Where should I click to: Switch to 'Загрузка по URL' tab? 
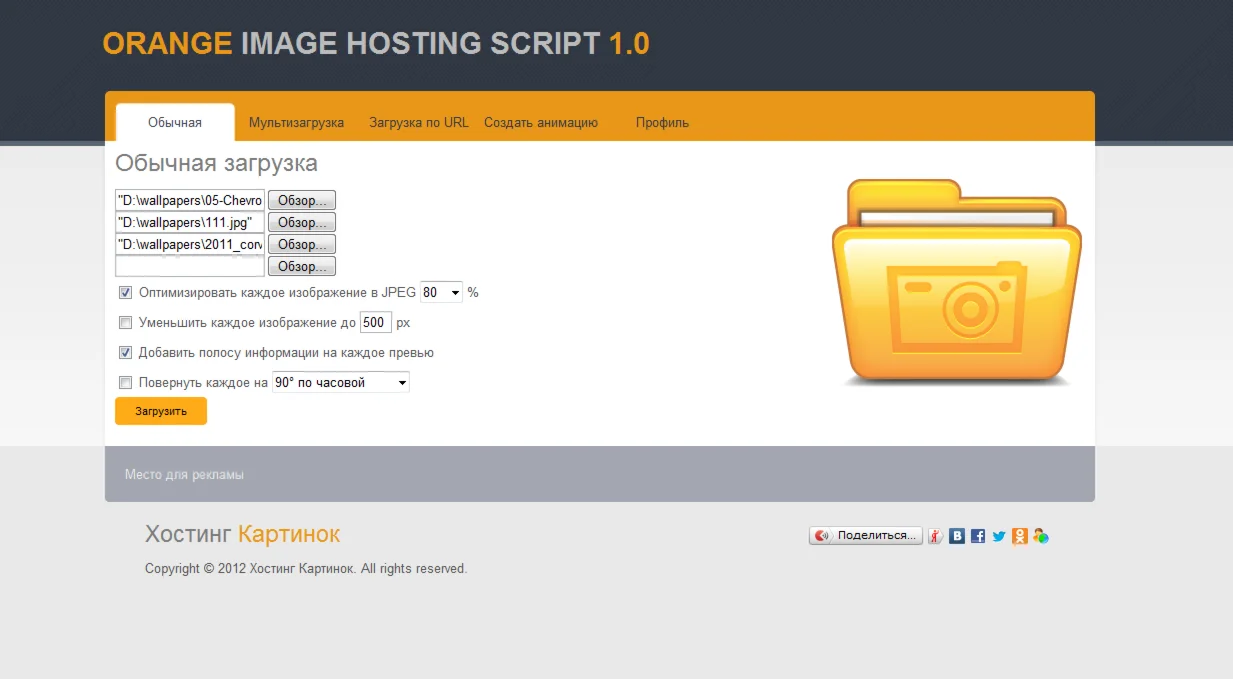tap(419, 123)
